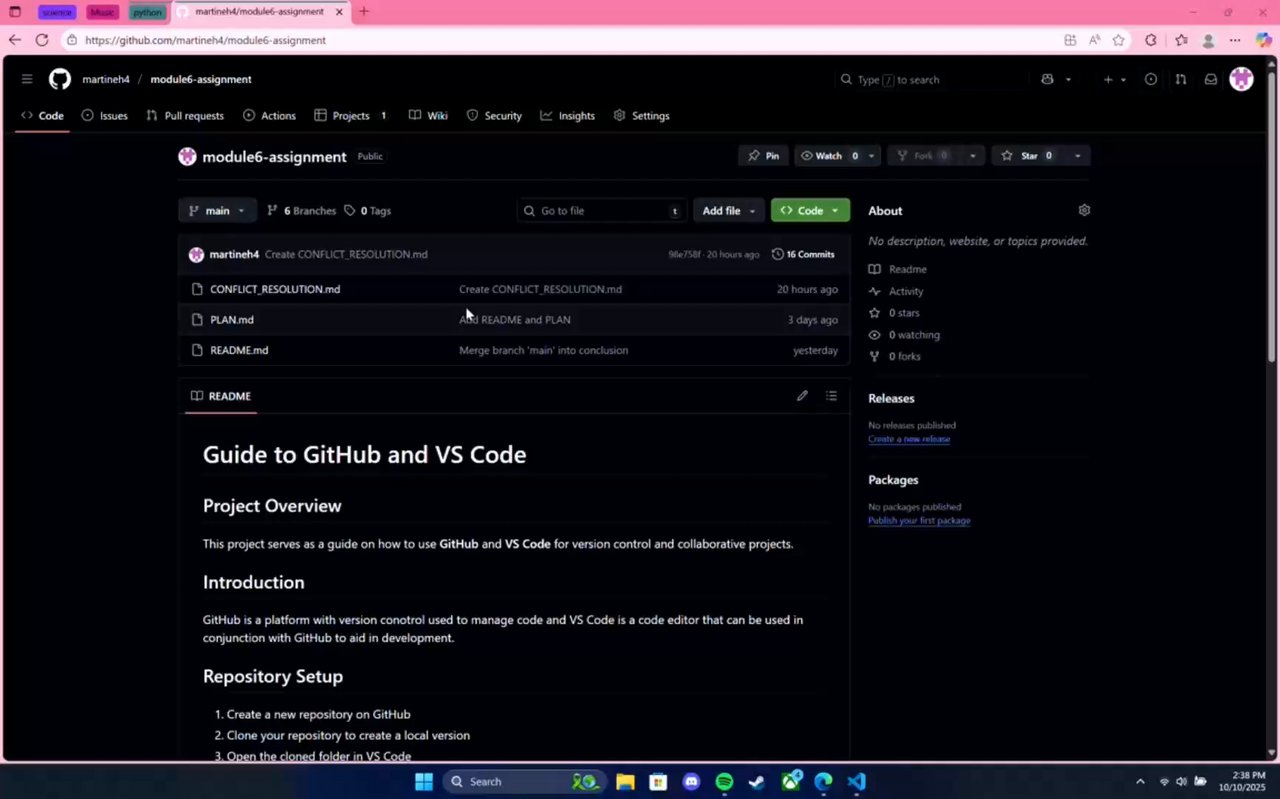This screenshot has height=799, width=1280.
Task: Open the Windows Start menu
Action: [x=424, y=782]
